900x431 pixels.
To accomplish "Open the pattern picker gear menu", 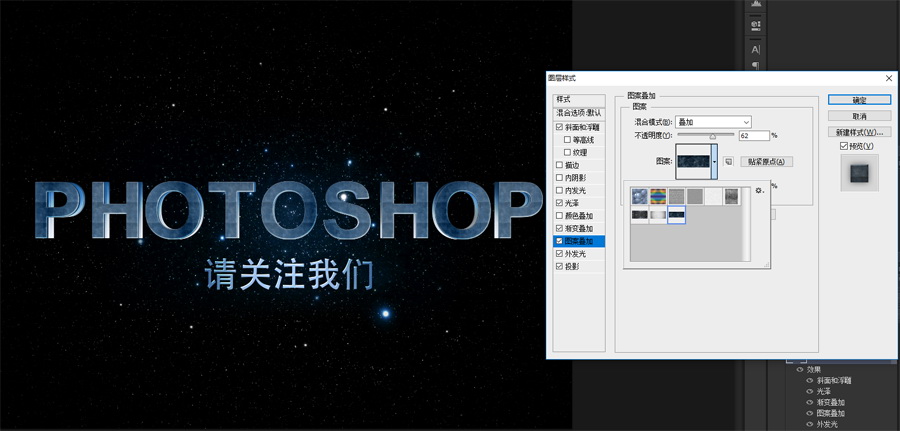I will click(x=759, y=190).
